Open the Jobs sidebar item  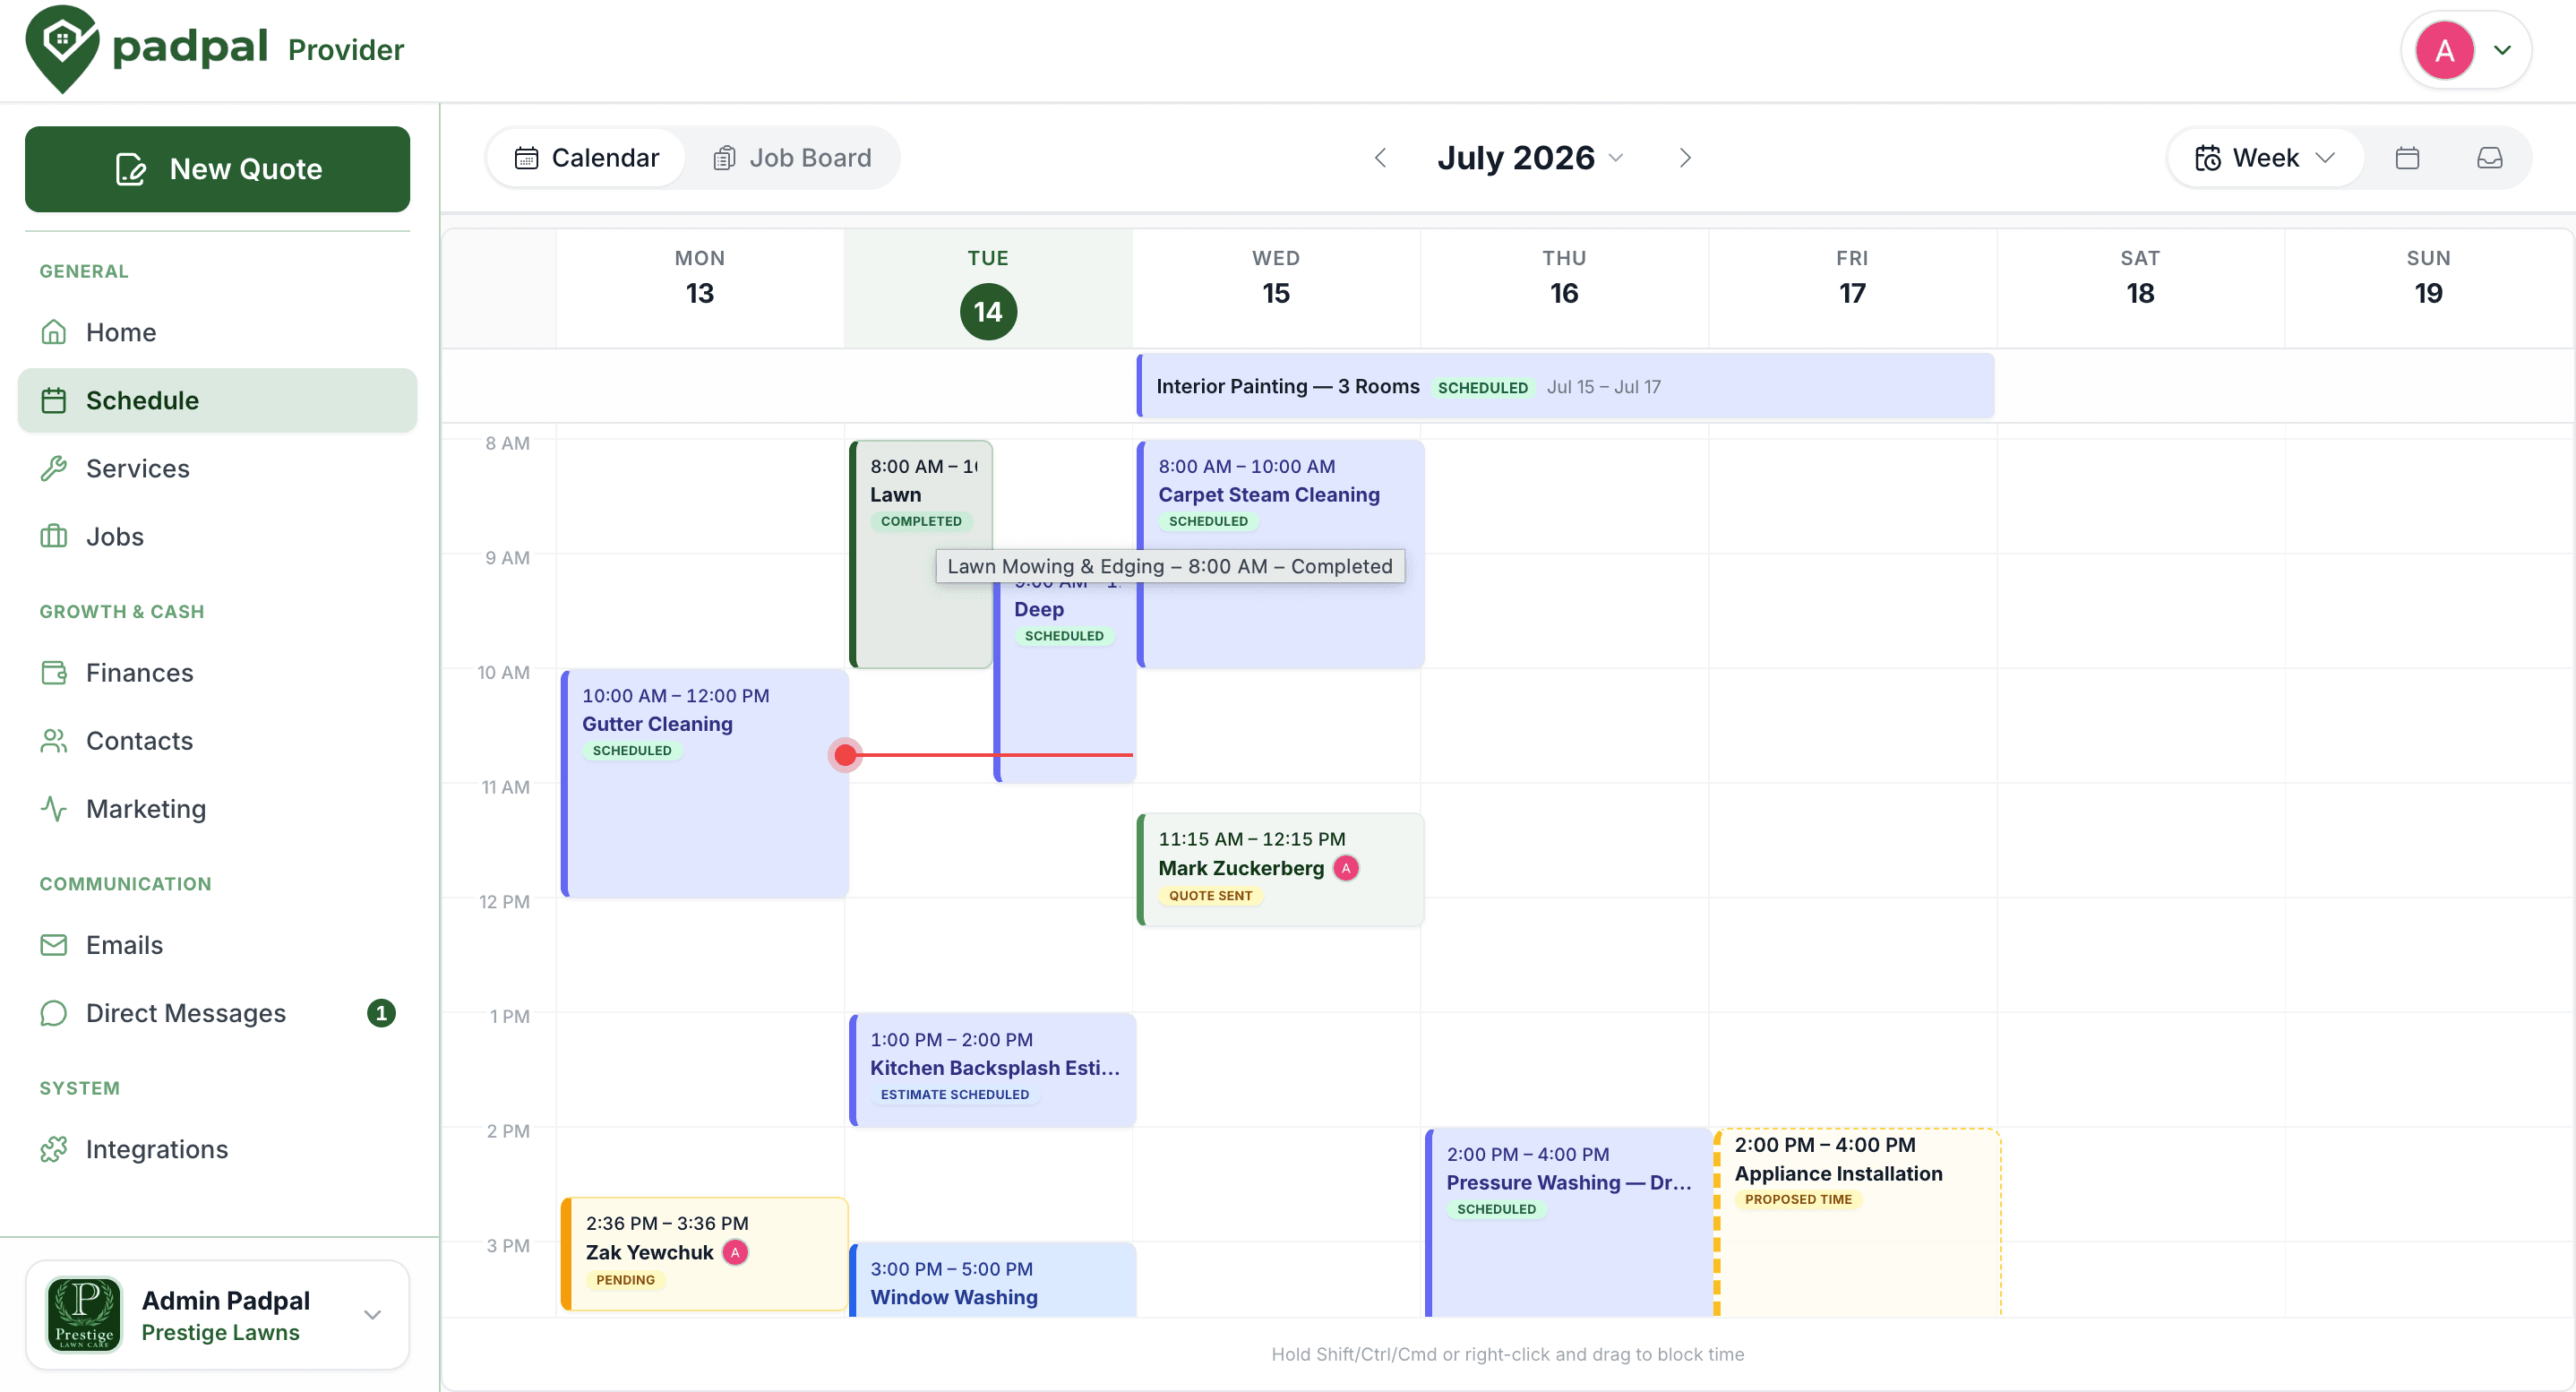[217, 536]
